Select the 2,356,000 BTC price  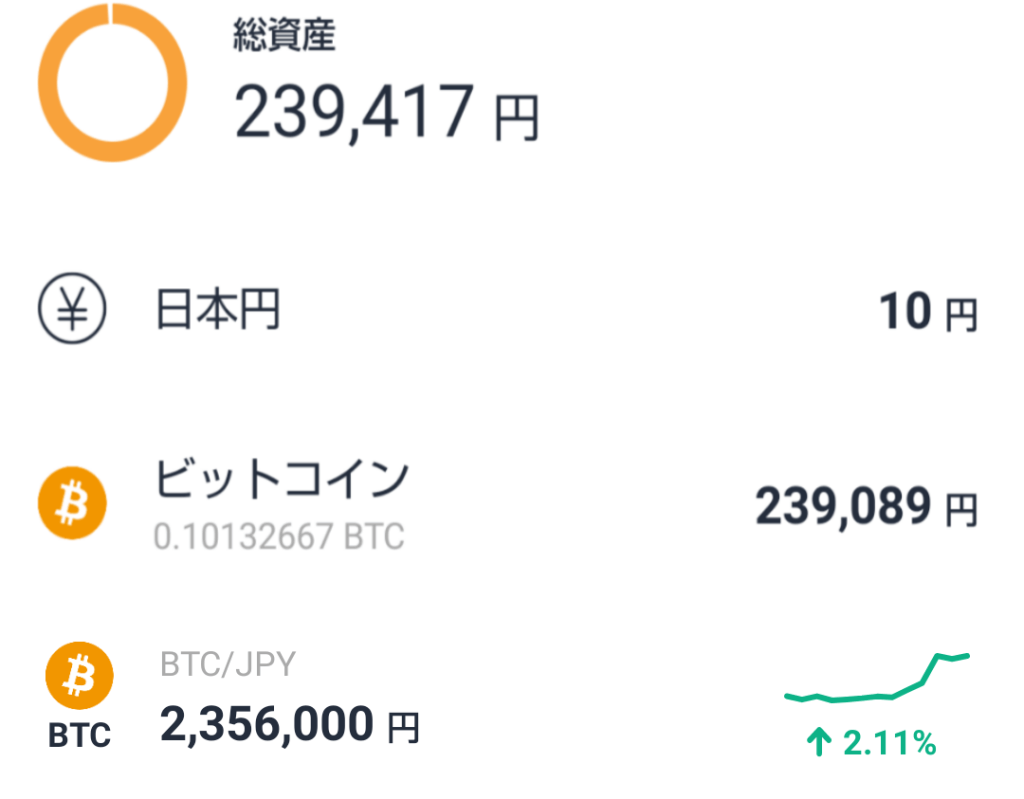point(267,724)
